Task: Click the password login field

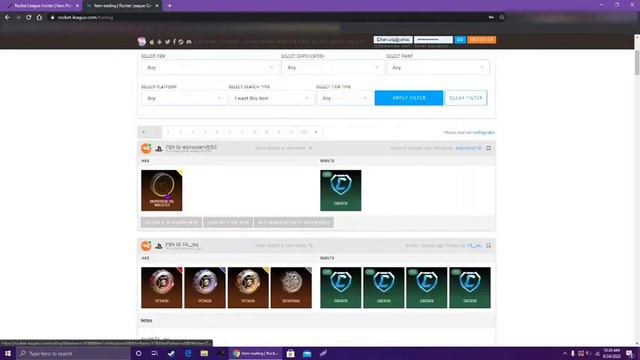Action: click(x=433, y=40)
